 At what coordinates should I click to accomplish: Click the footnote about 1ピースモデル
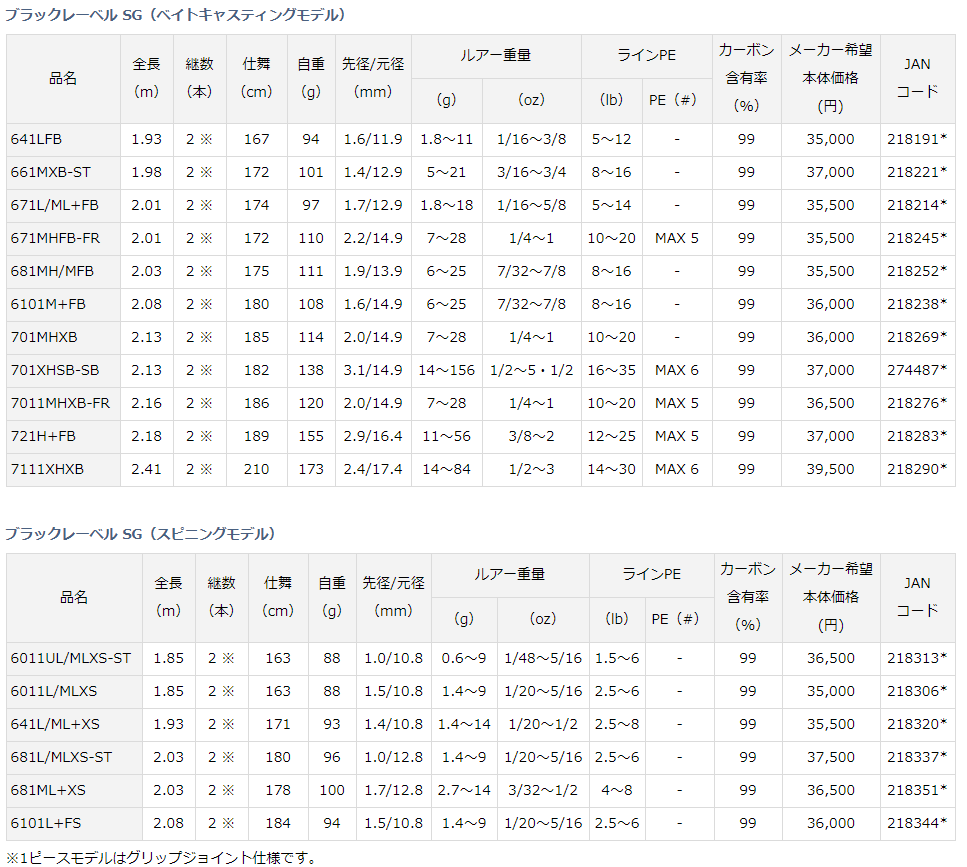point(160,857)
